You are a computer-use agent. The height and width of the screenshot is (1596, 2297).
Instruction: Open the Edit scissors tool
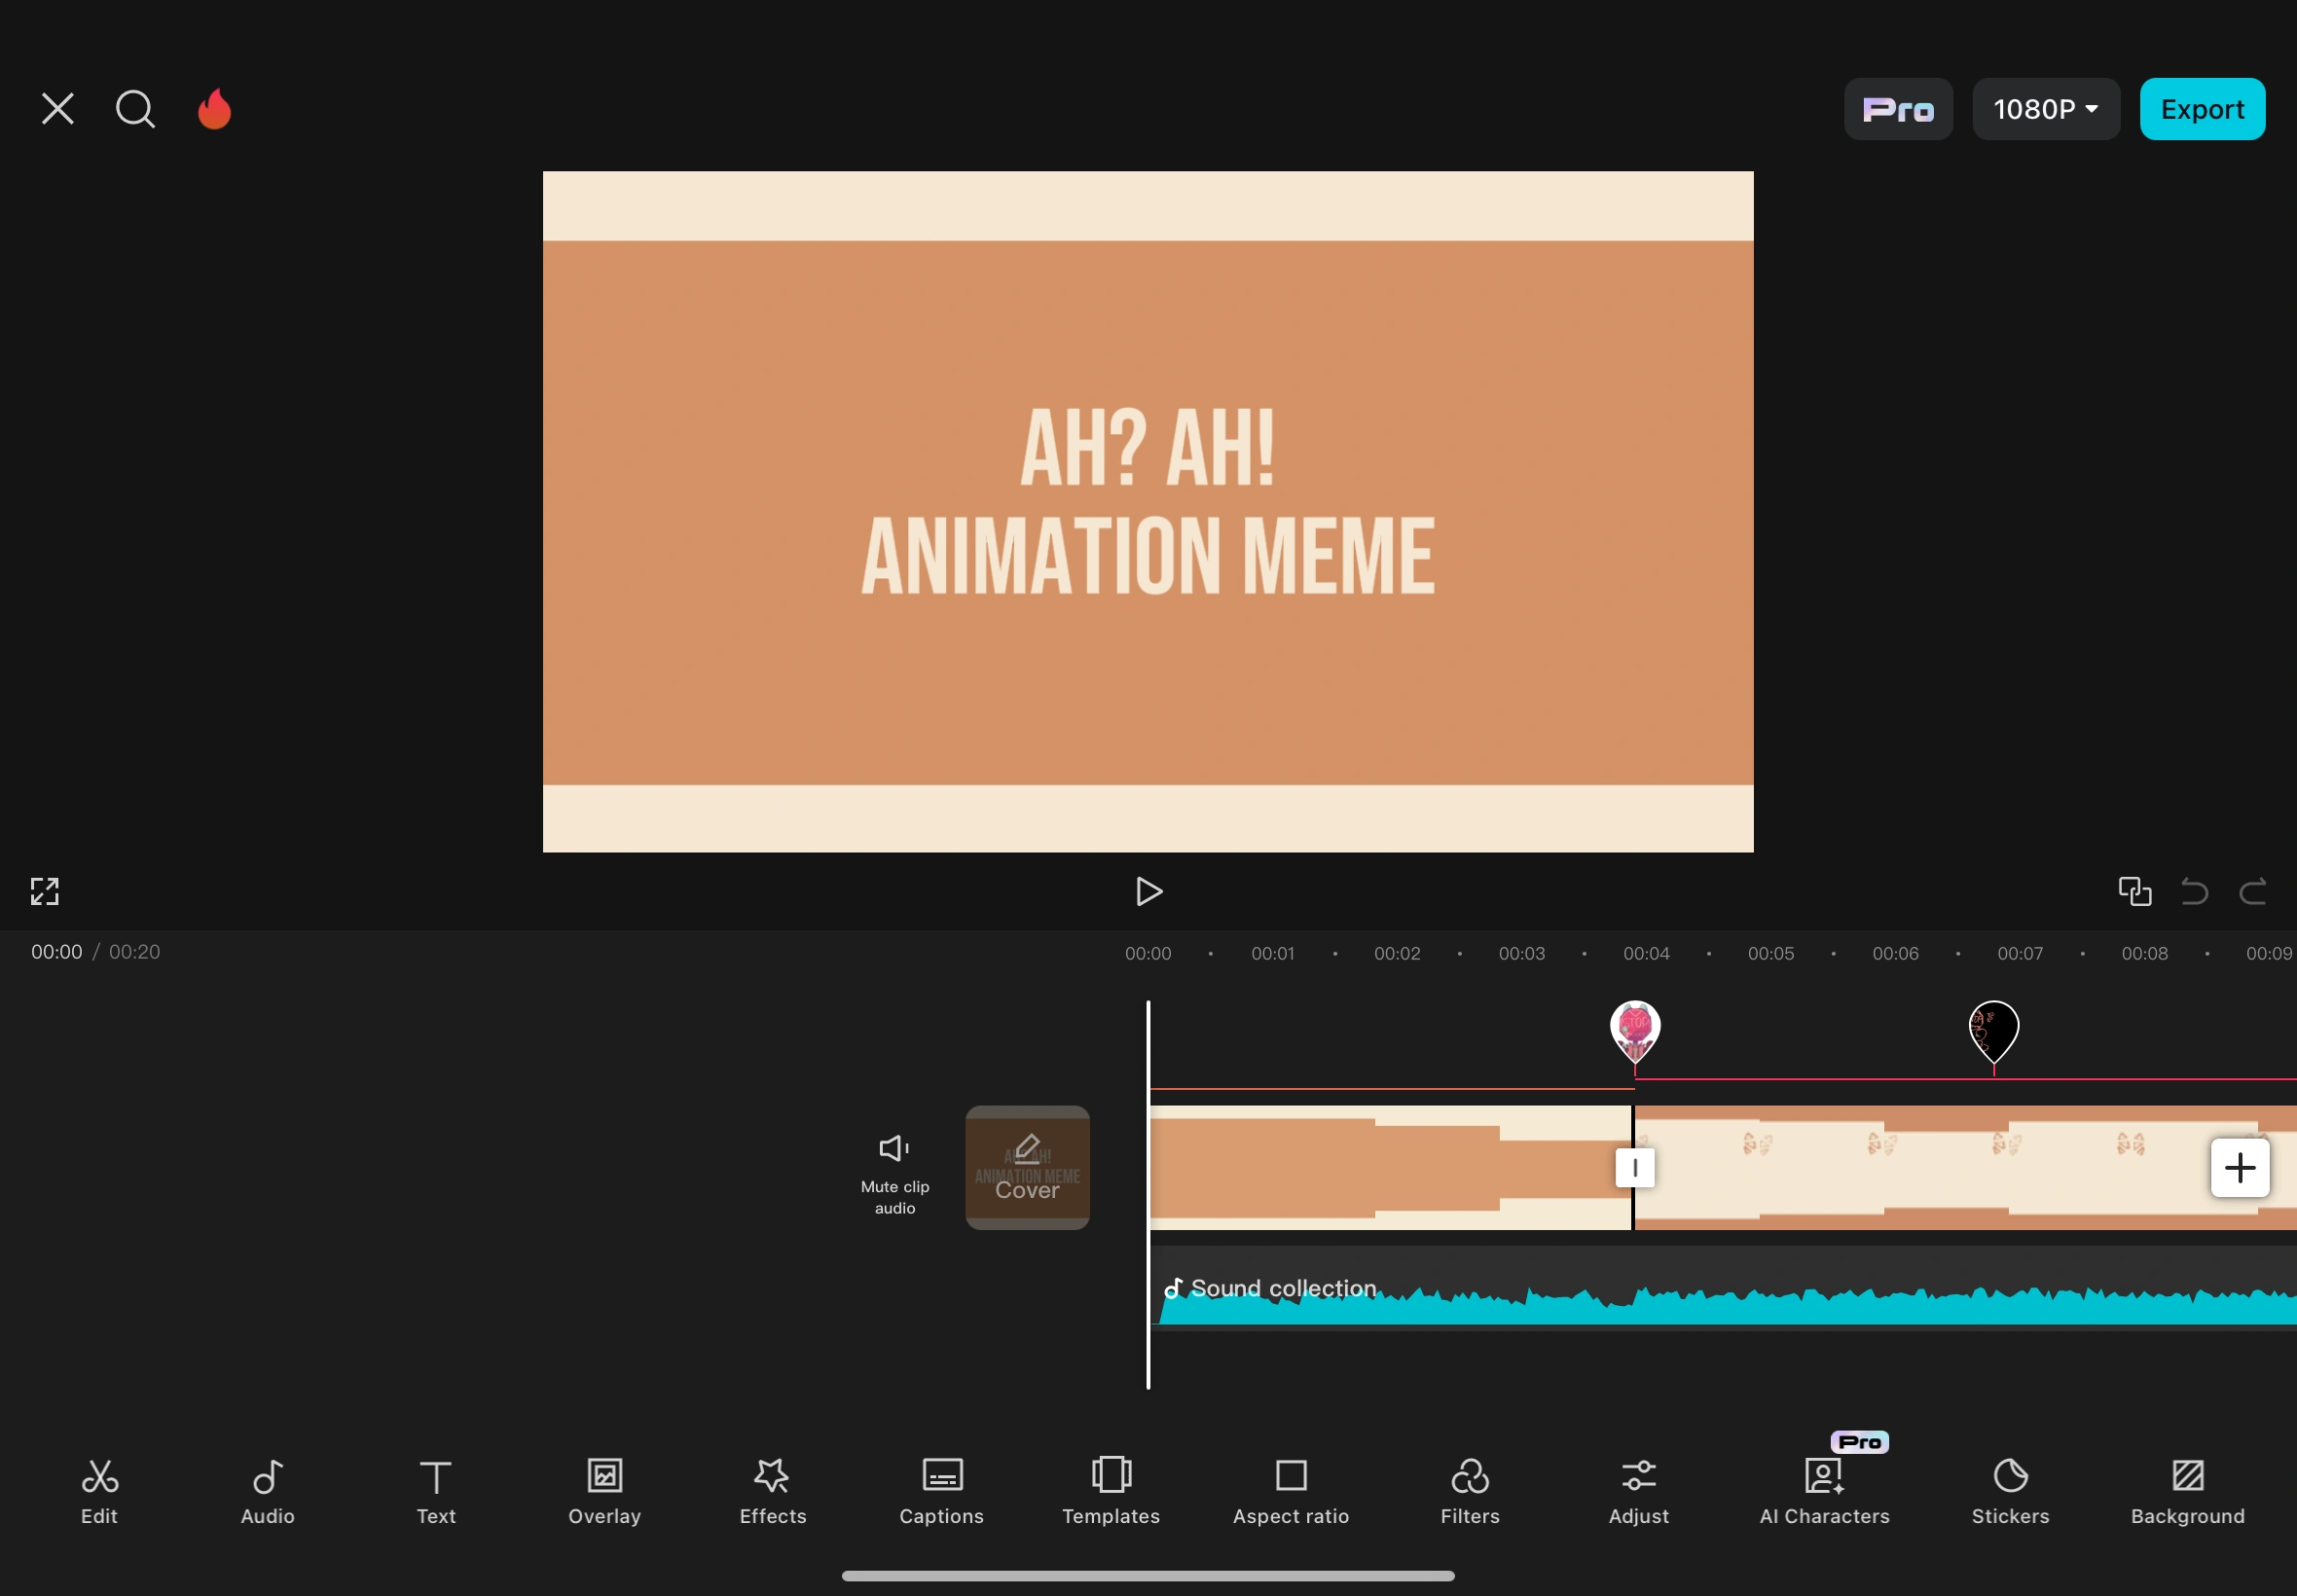(x=99, y=1489)
